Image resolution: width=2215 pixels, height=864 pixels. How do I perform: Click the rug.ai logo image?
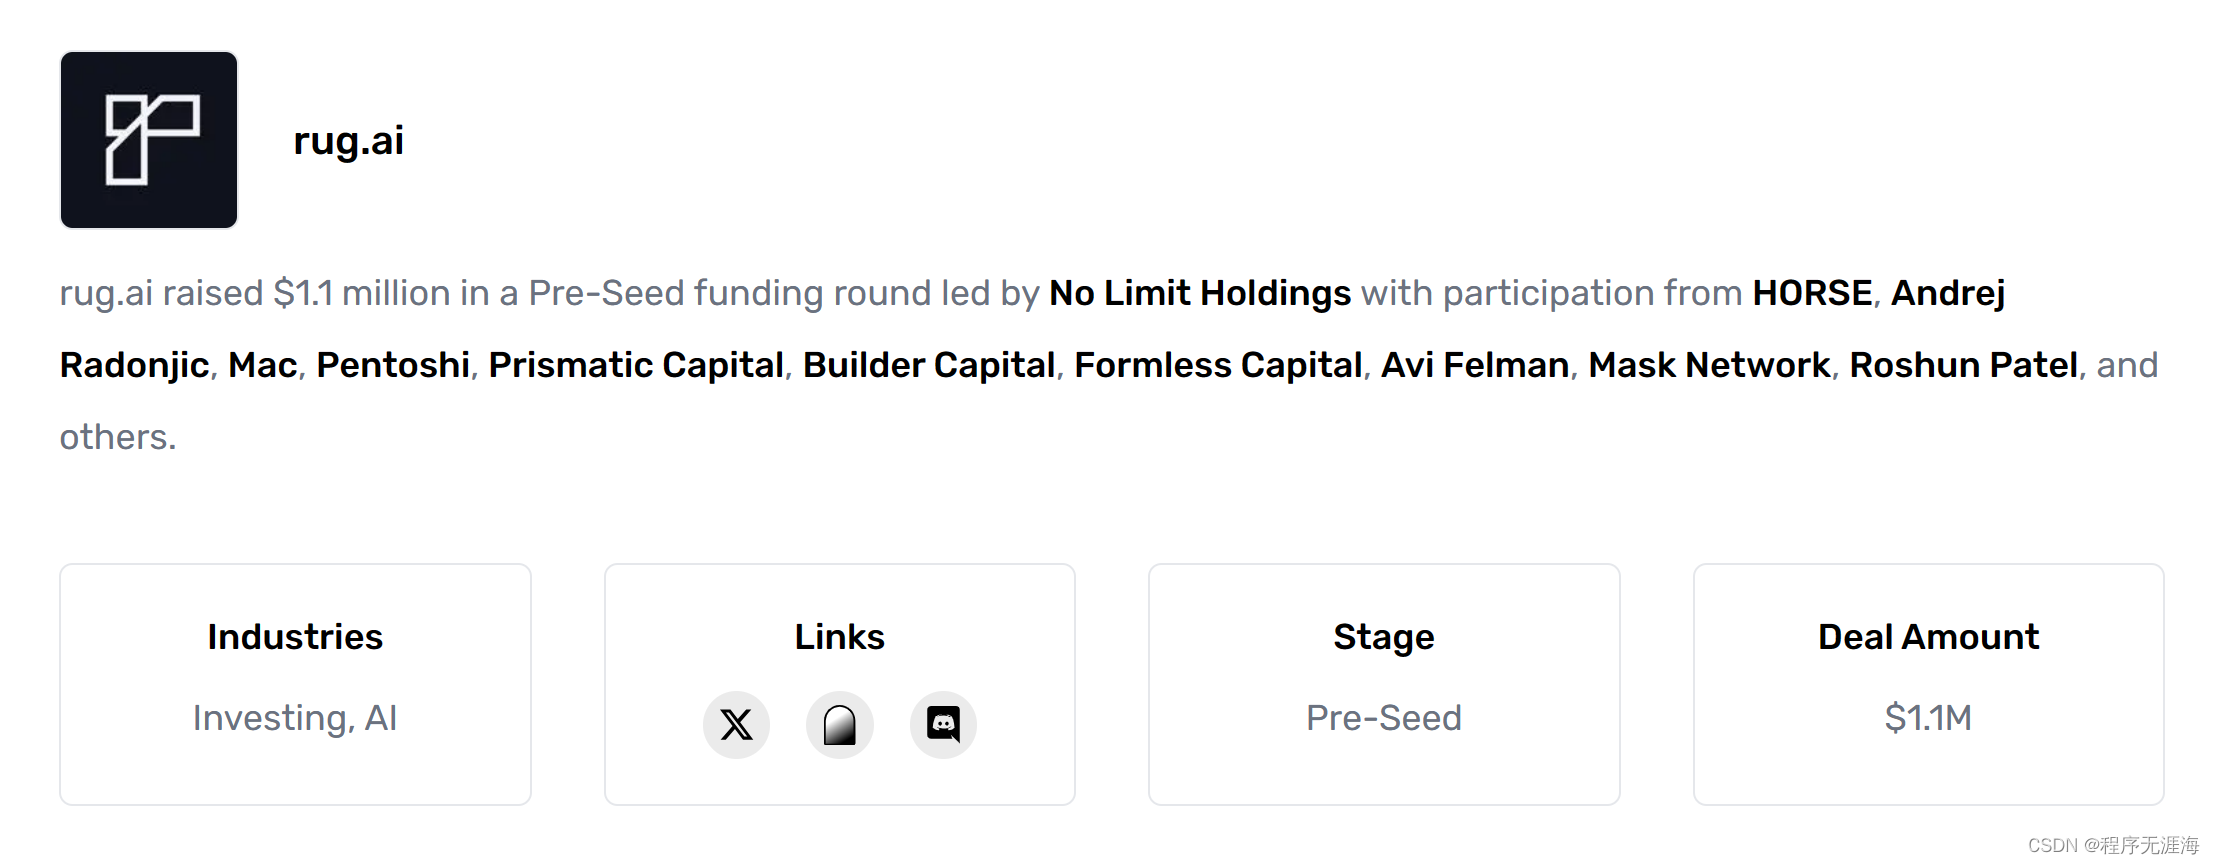149,140
